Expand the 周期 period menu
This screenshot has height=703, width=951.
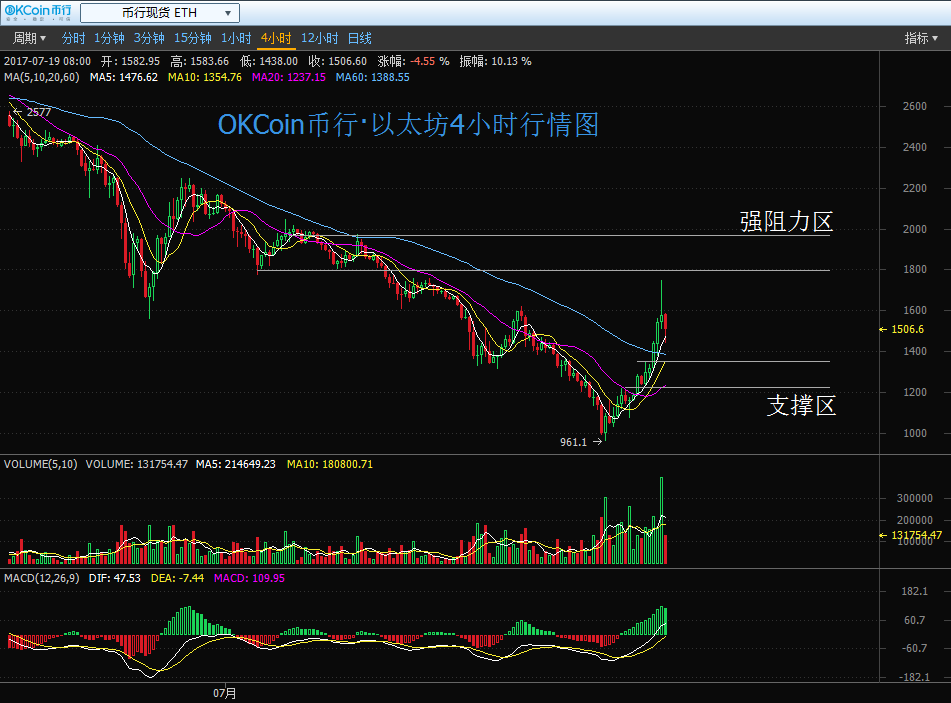pyautogui.click(x=29, y=38)
